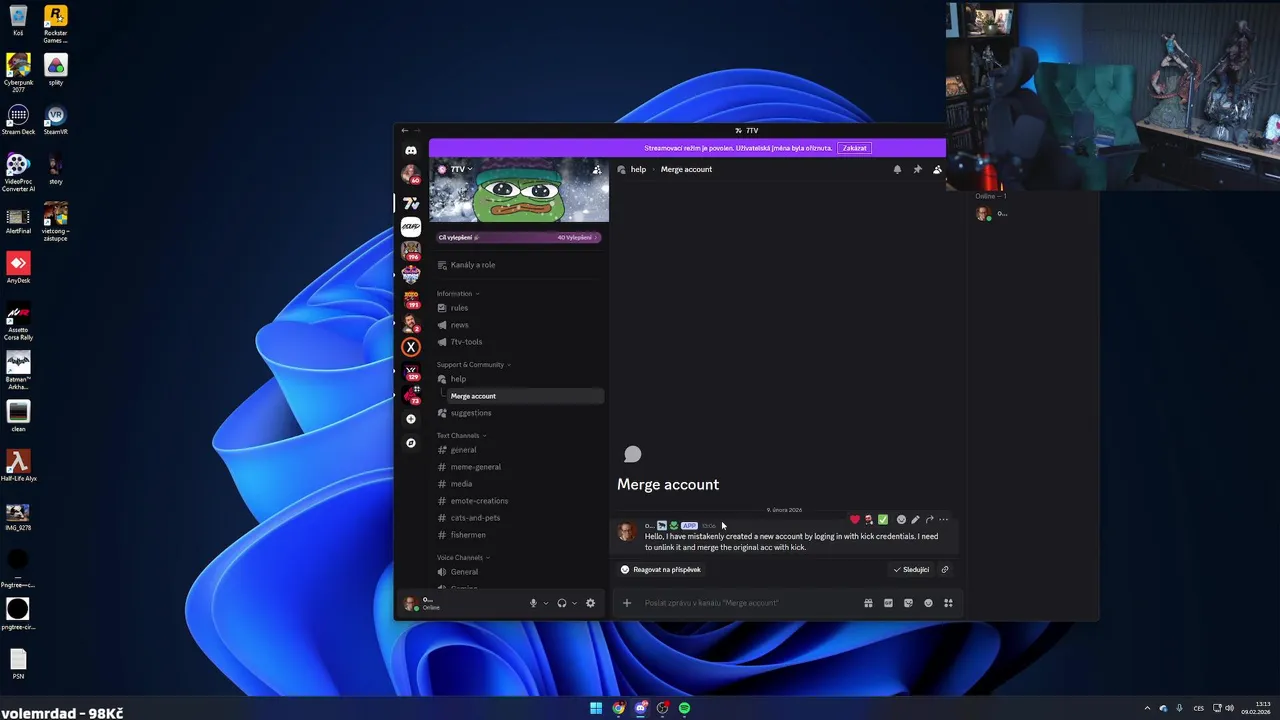1280x720 pixels.
Task: Collapse the Voice Channels category
Action: pyautogui.click(x=464, y=558)
